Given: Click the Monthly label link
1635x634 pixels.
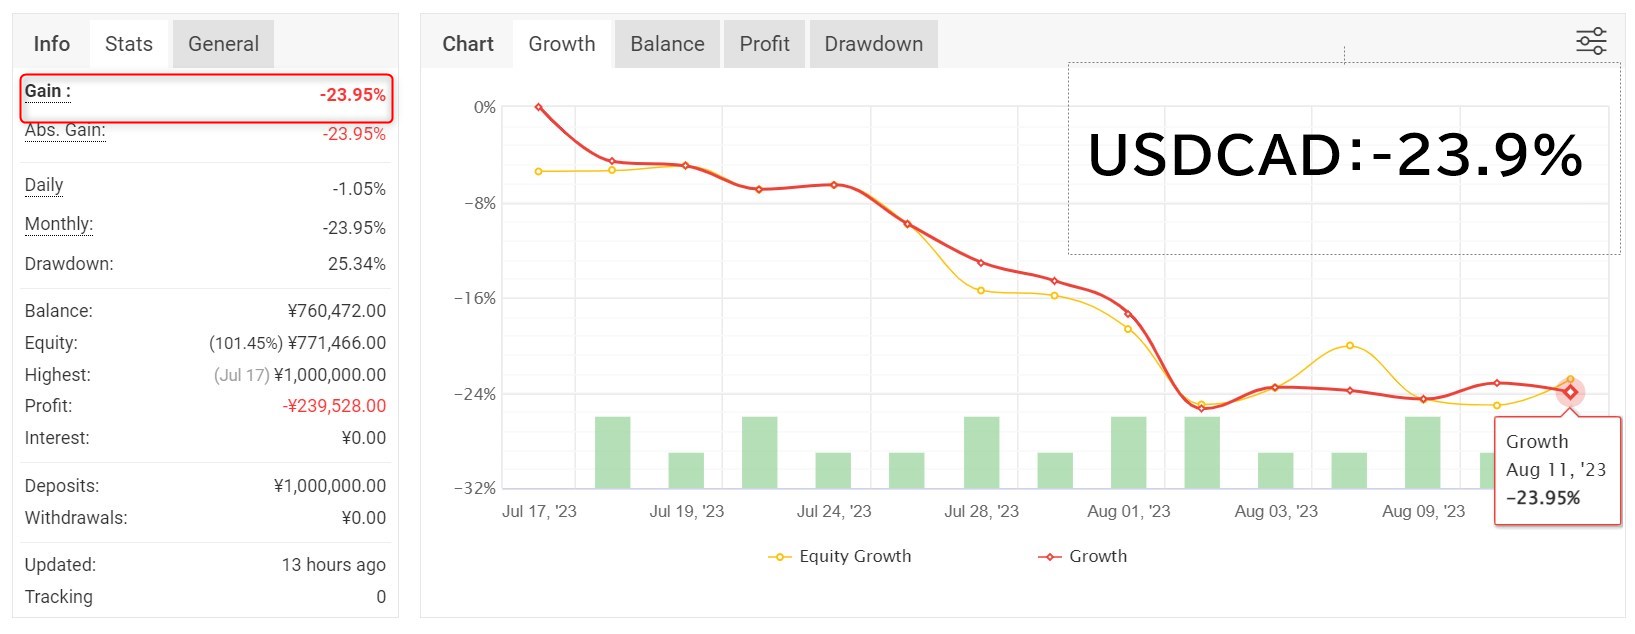Looking at the screenshot, I should [59, 224].
